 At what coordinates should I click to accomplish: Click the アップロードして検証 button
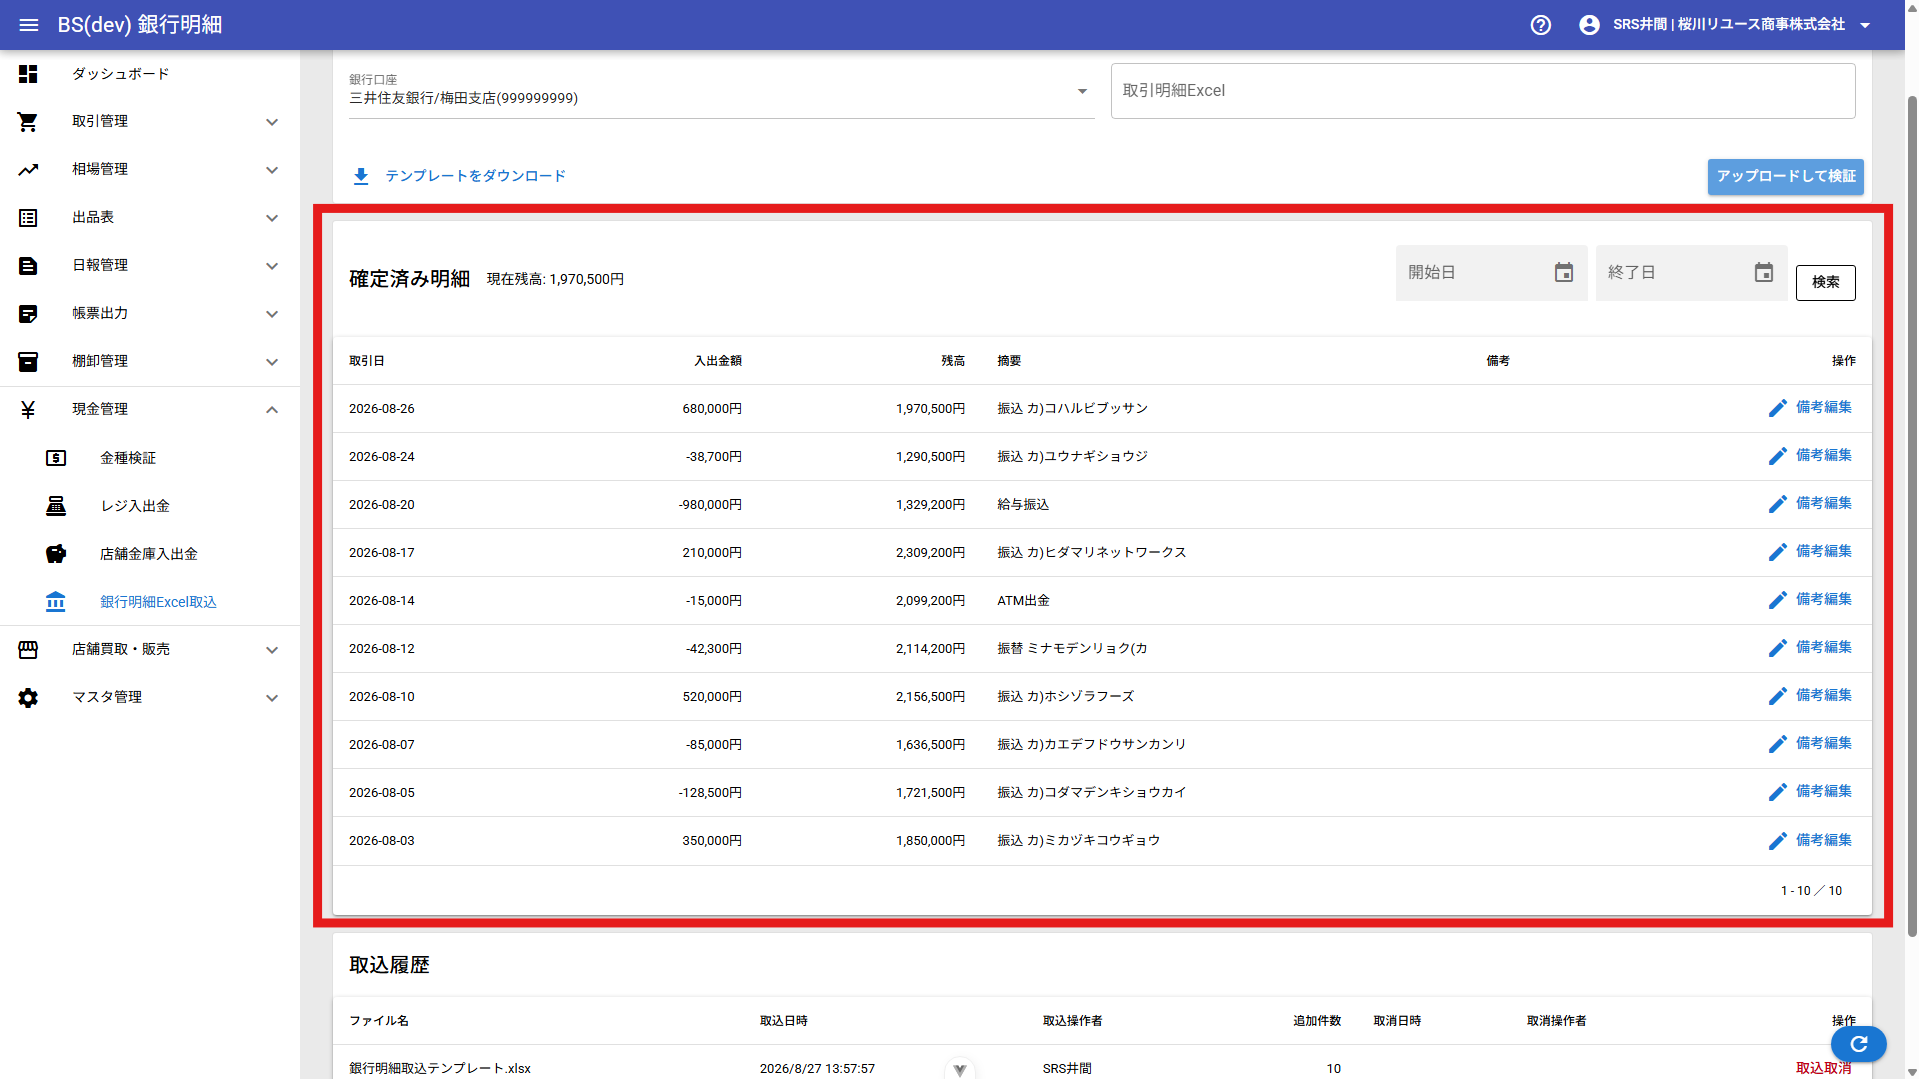pyautogui.click(x=1785, y=177)
